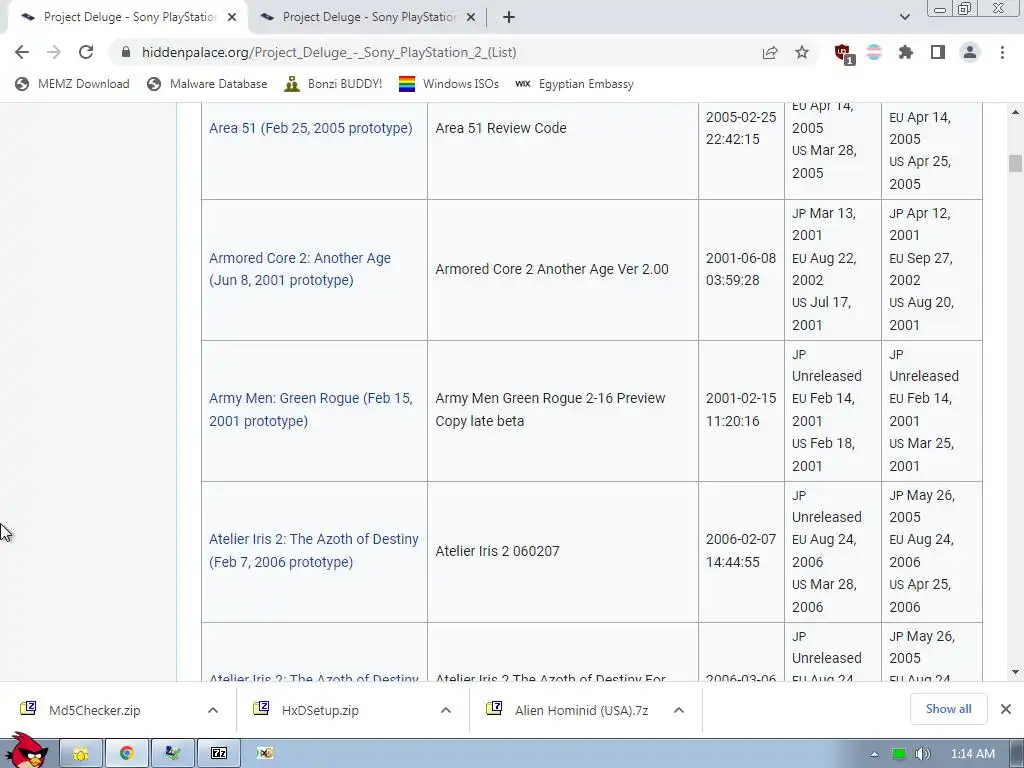The width and height of the screenshot is (1024, 768).
Task: Reload the current page
Action: (x=86, y=52)
